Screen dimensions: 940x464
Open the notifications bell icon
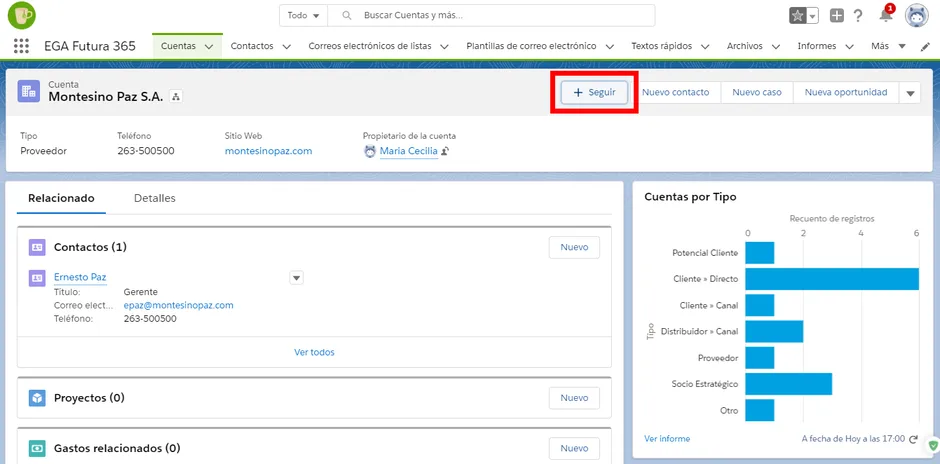pyautogui.click(x=885, y=16)
